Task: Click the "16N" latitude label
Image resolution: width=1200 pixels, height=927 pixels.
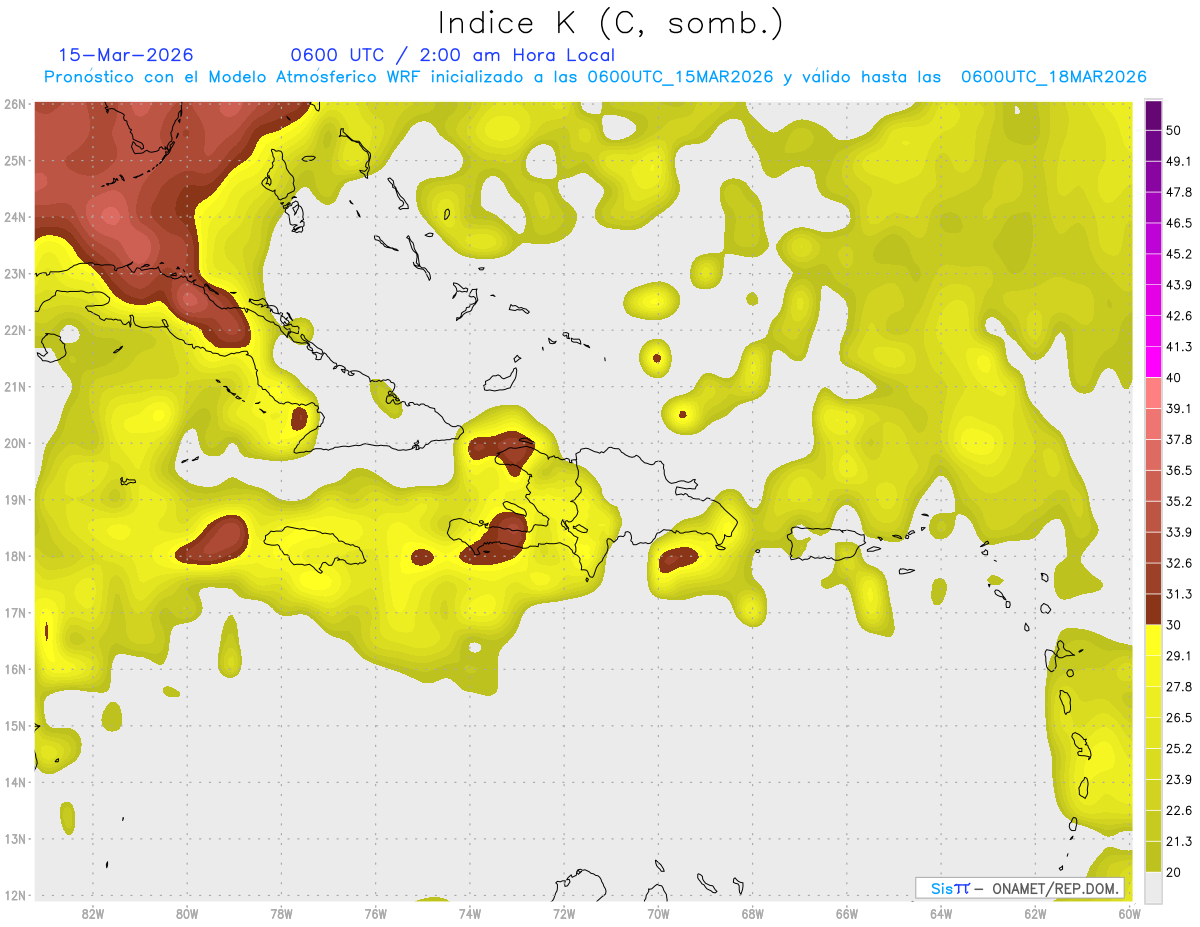Action: (16, 669)
